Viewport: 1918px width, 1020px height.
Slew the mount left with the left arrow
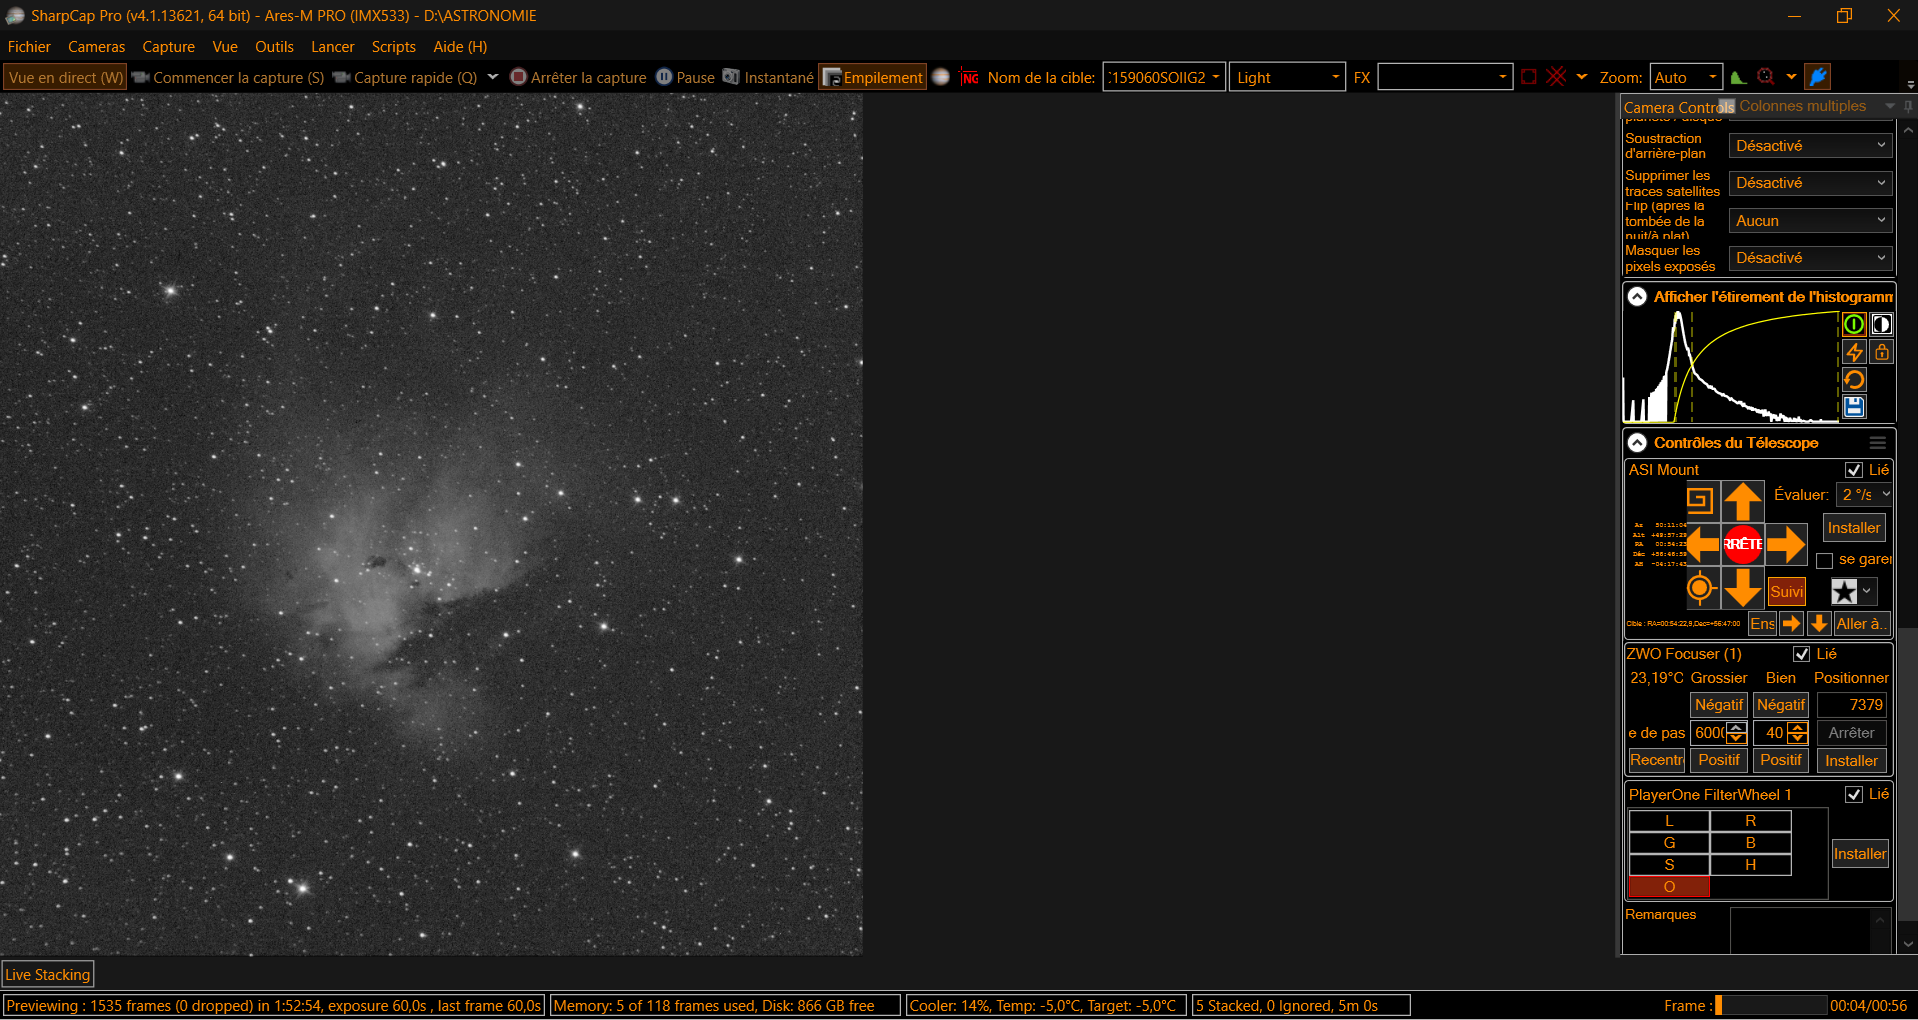[x=1702, y=545]
